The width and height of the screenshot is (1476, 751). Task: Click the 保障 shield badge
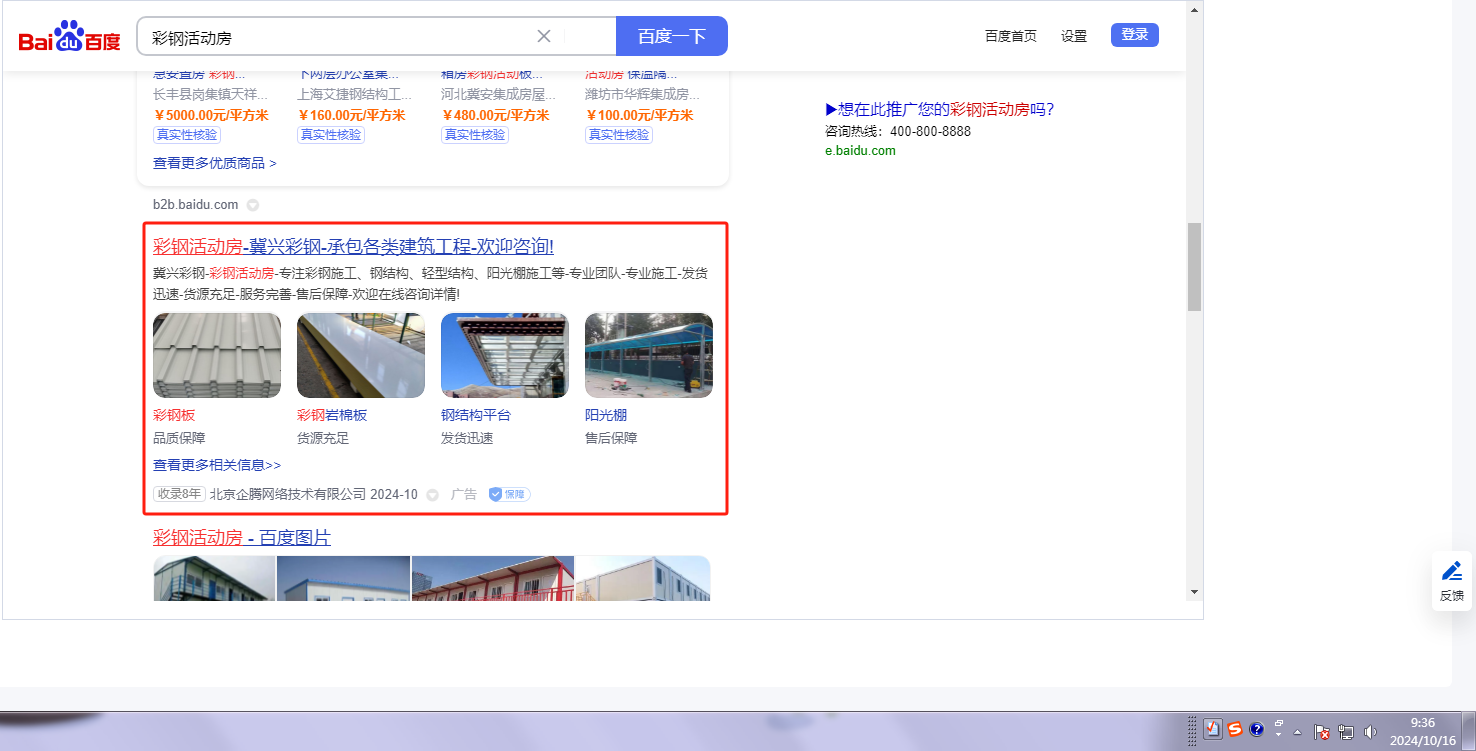pos(509,494)
